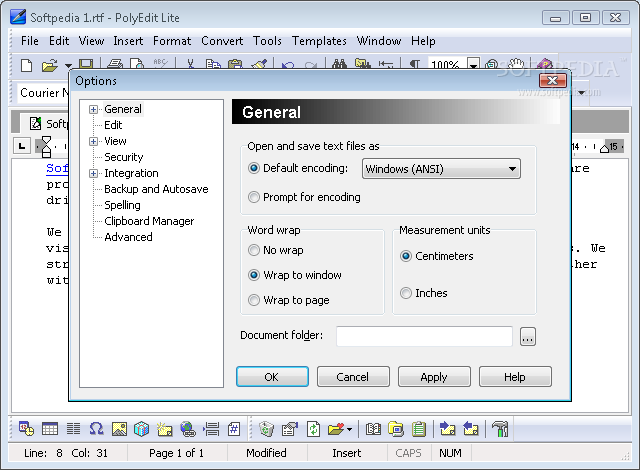Insert symbol Omega icon

(96, 429)
